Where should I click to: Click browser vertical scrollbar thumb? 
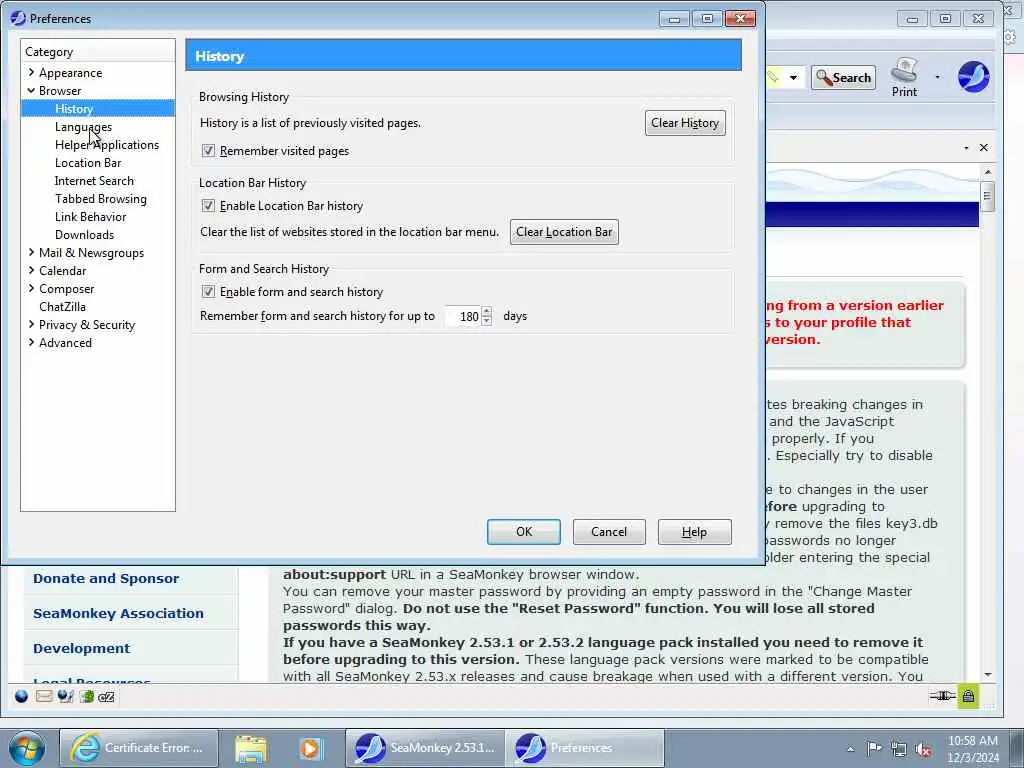click(x=987, y=197)
